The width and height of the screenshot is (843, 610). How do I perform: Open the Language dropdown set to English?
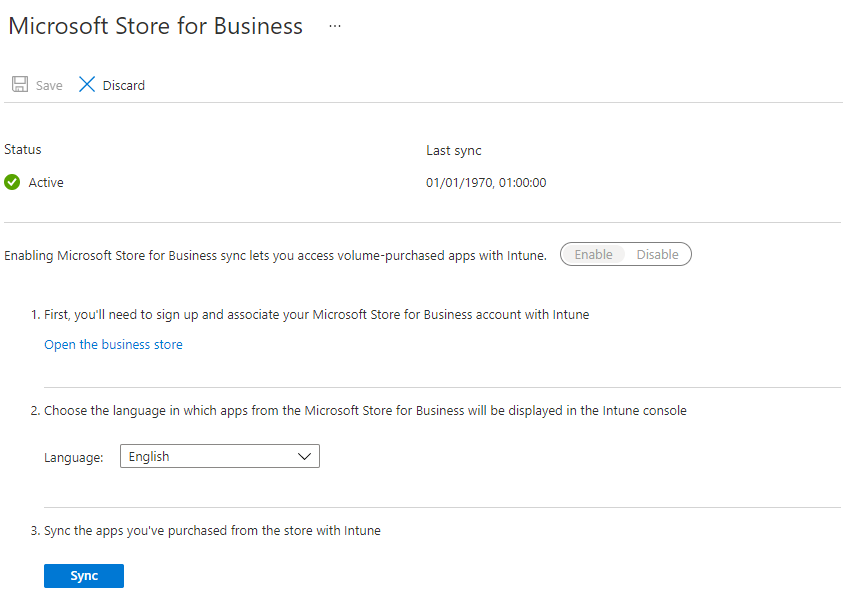(x=220, y=456)
